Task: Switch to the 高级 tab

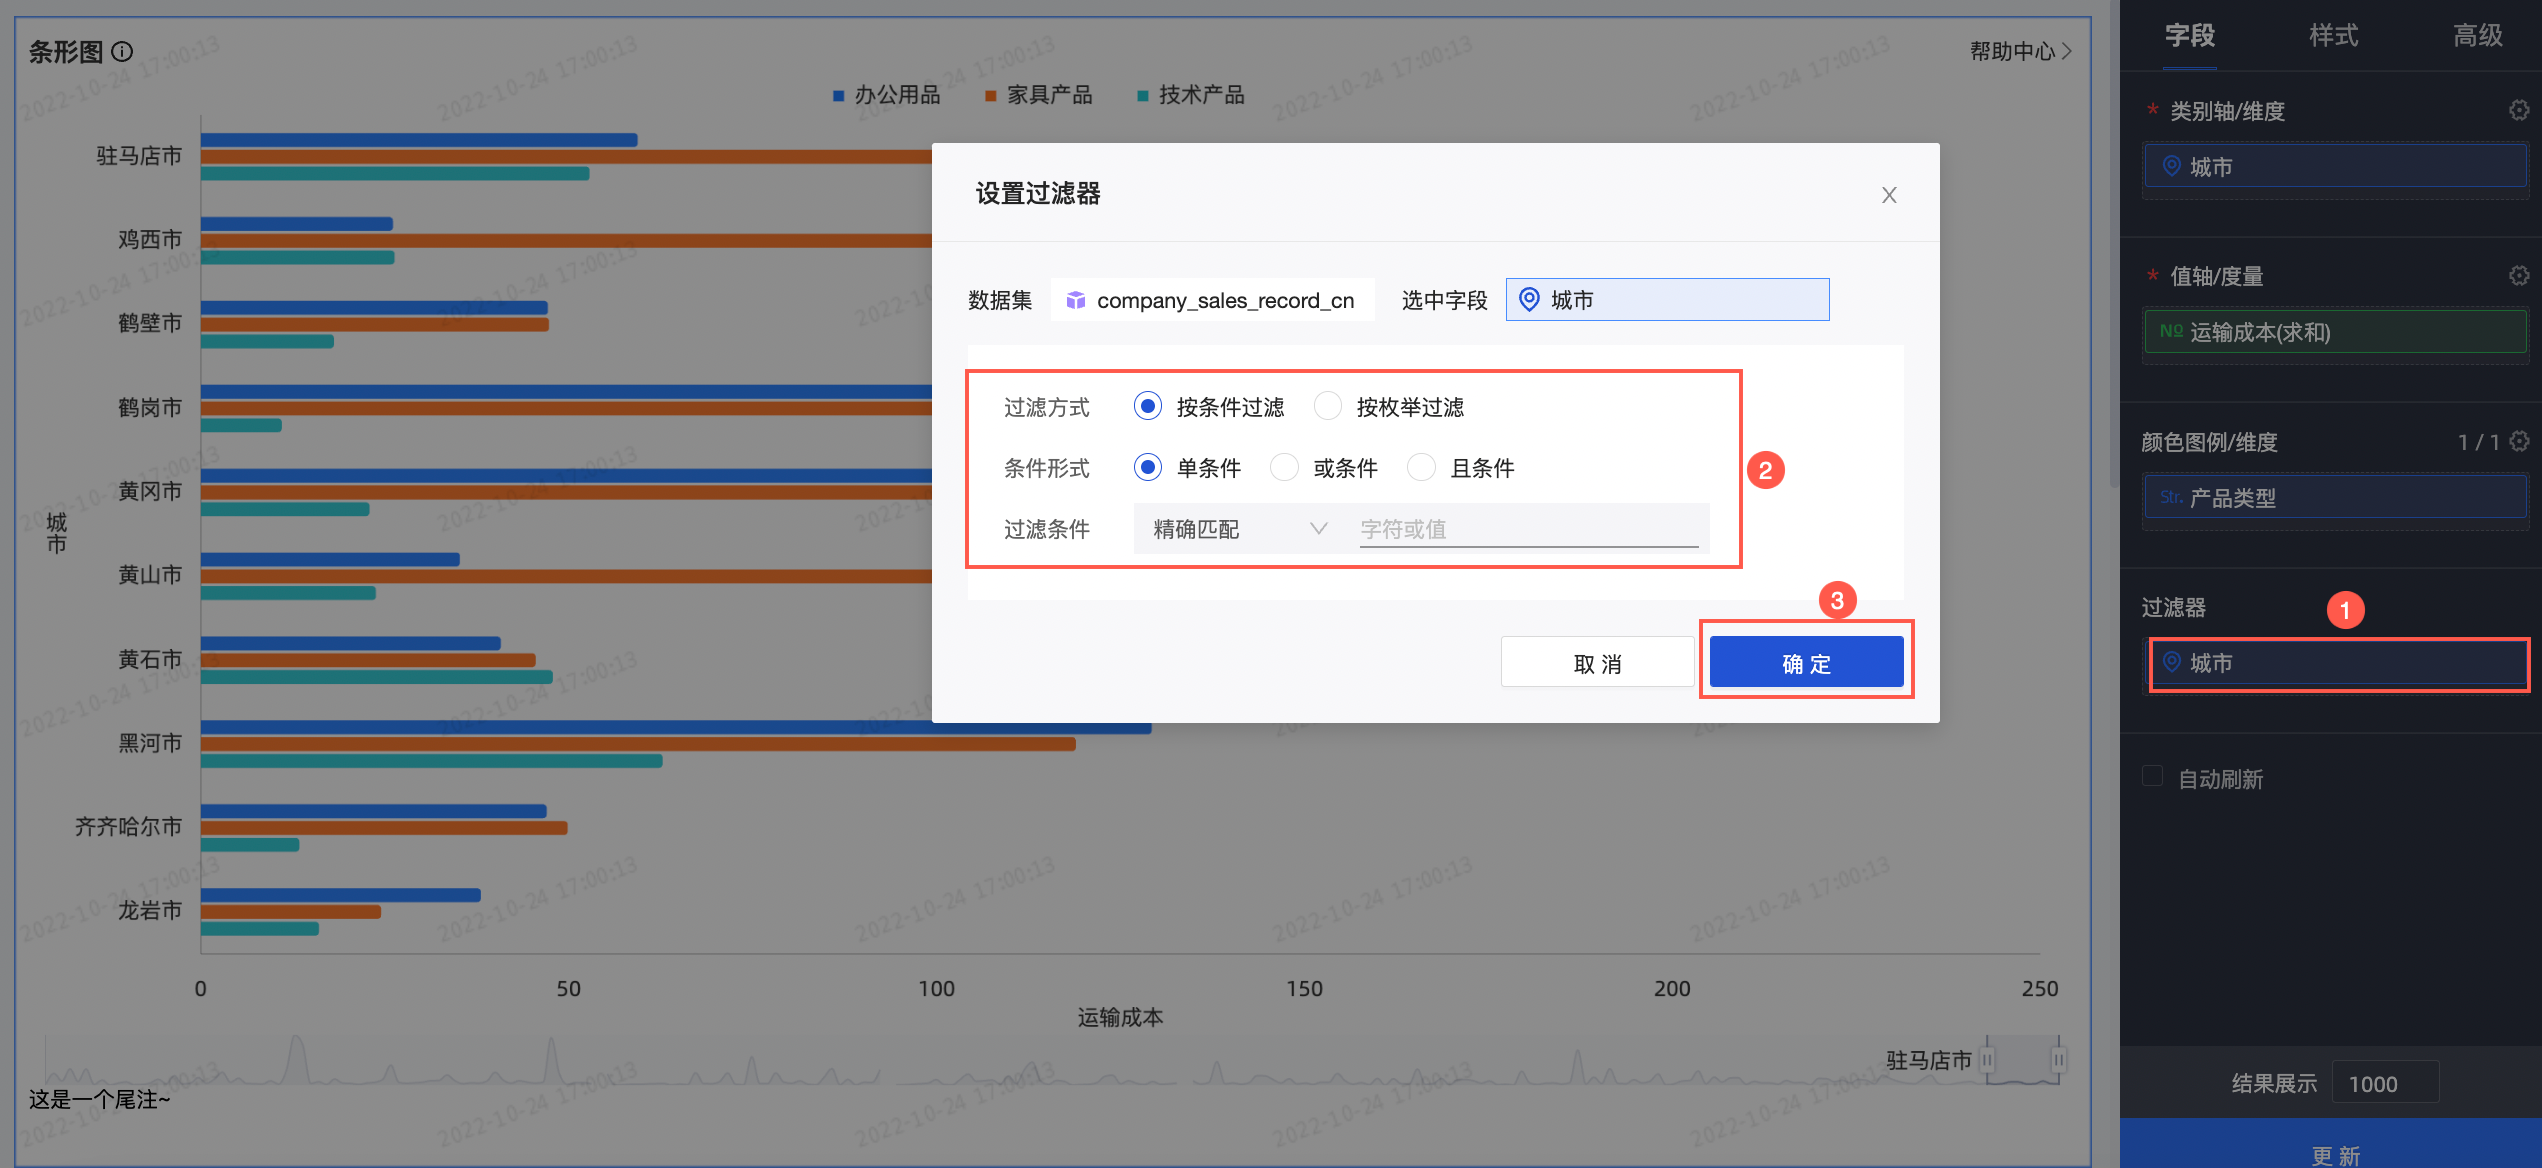Action: (x=2477, y=36)
